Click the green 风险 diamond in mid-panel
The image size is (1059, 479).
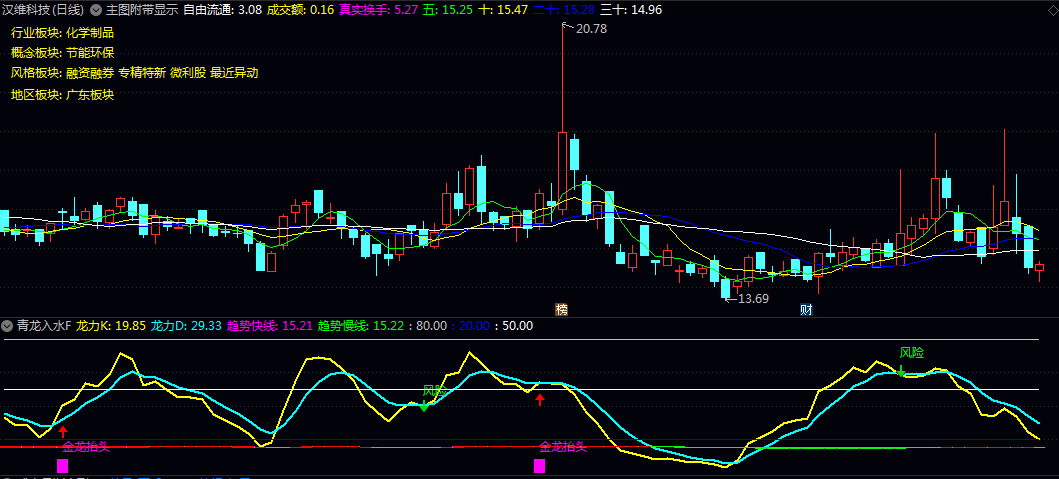425,407
